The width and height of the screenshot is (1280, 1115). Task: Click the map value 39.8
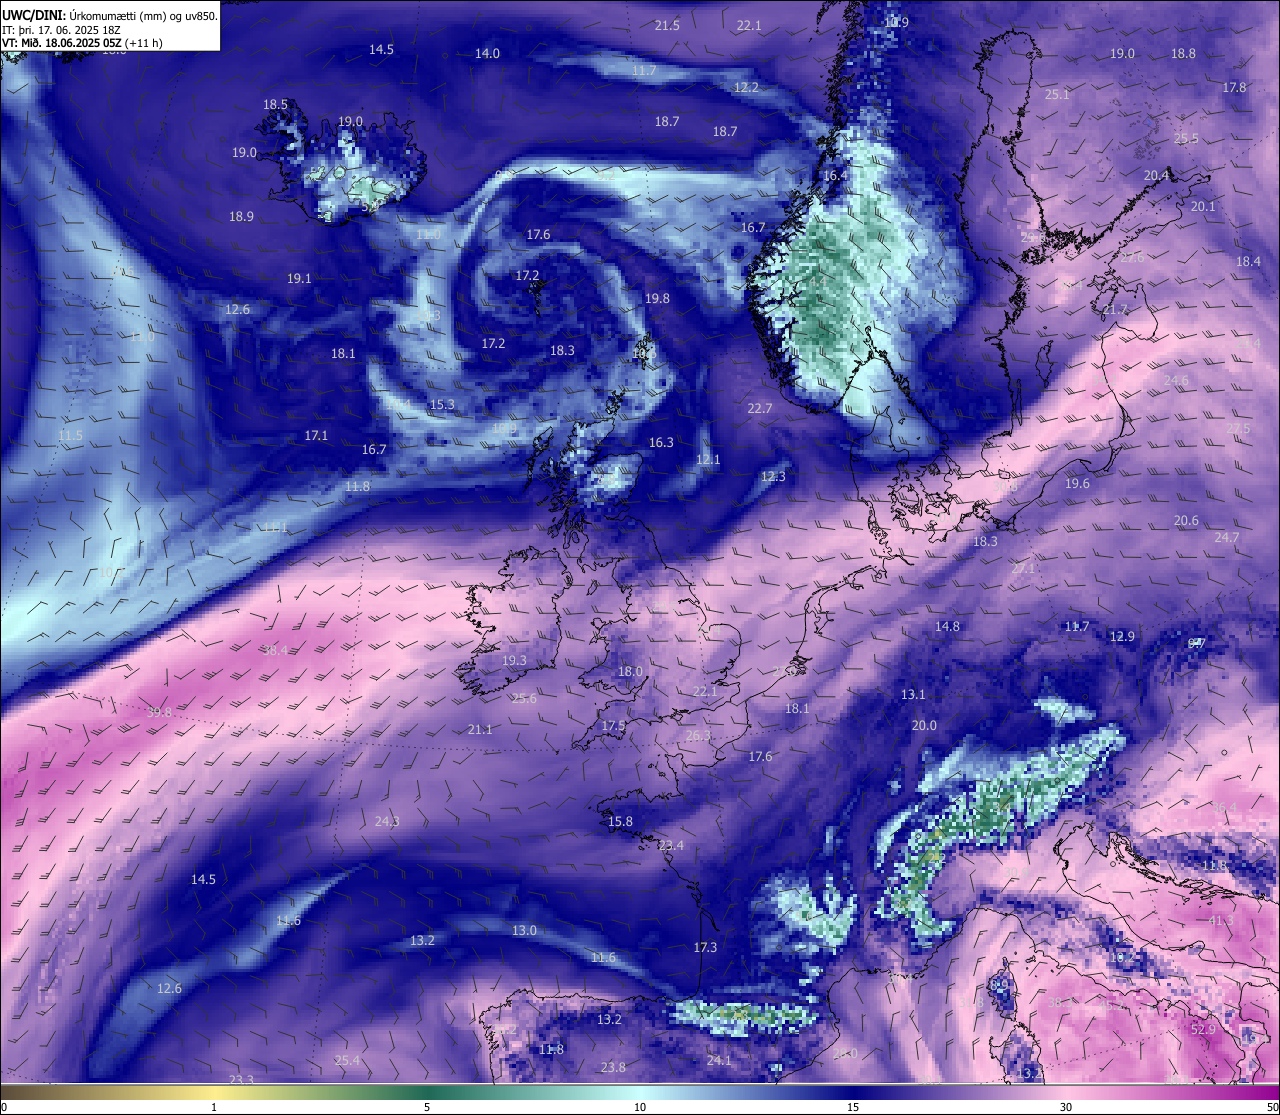(159, 713)
